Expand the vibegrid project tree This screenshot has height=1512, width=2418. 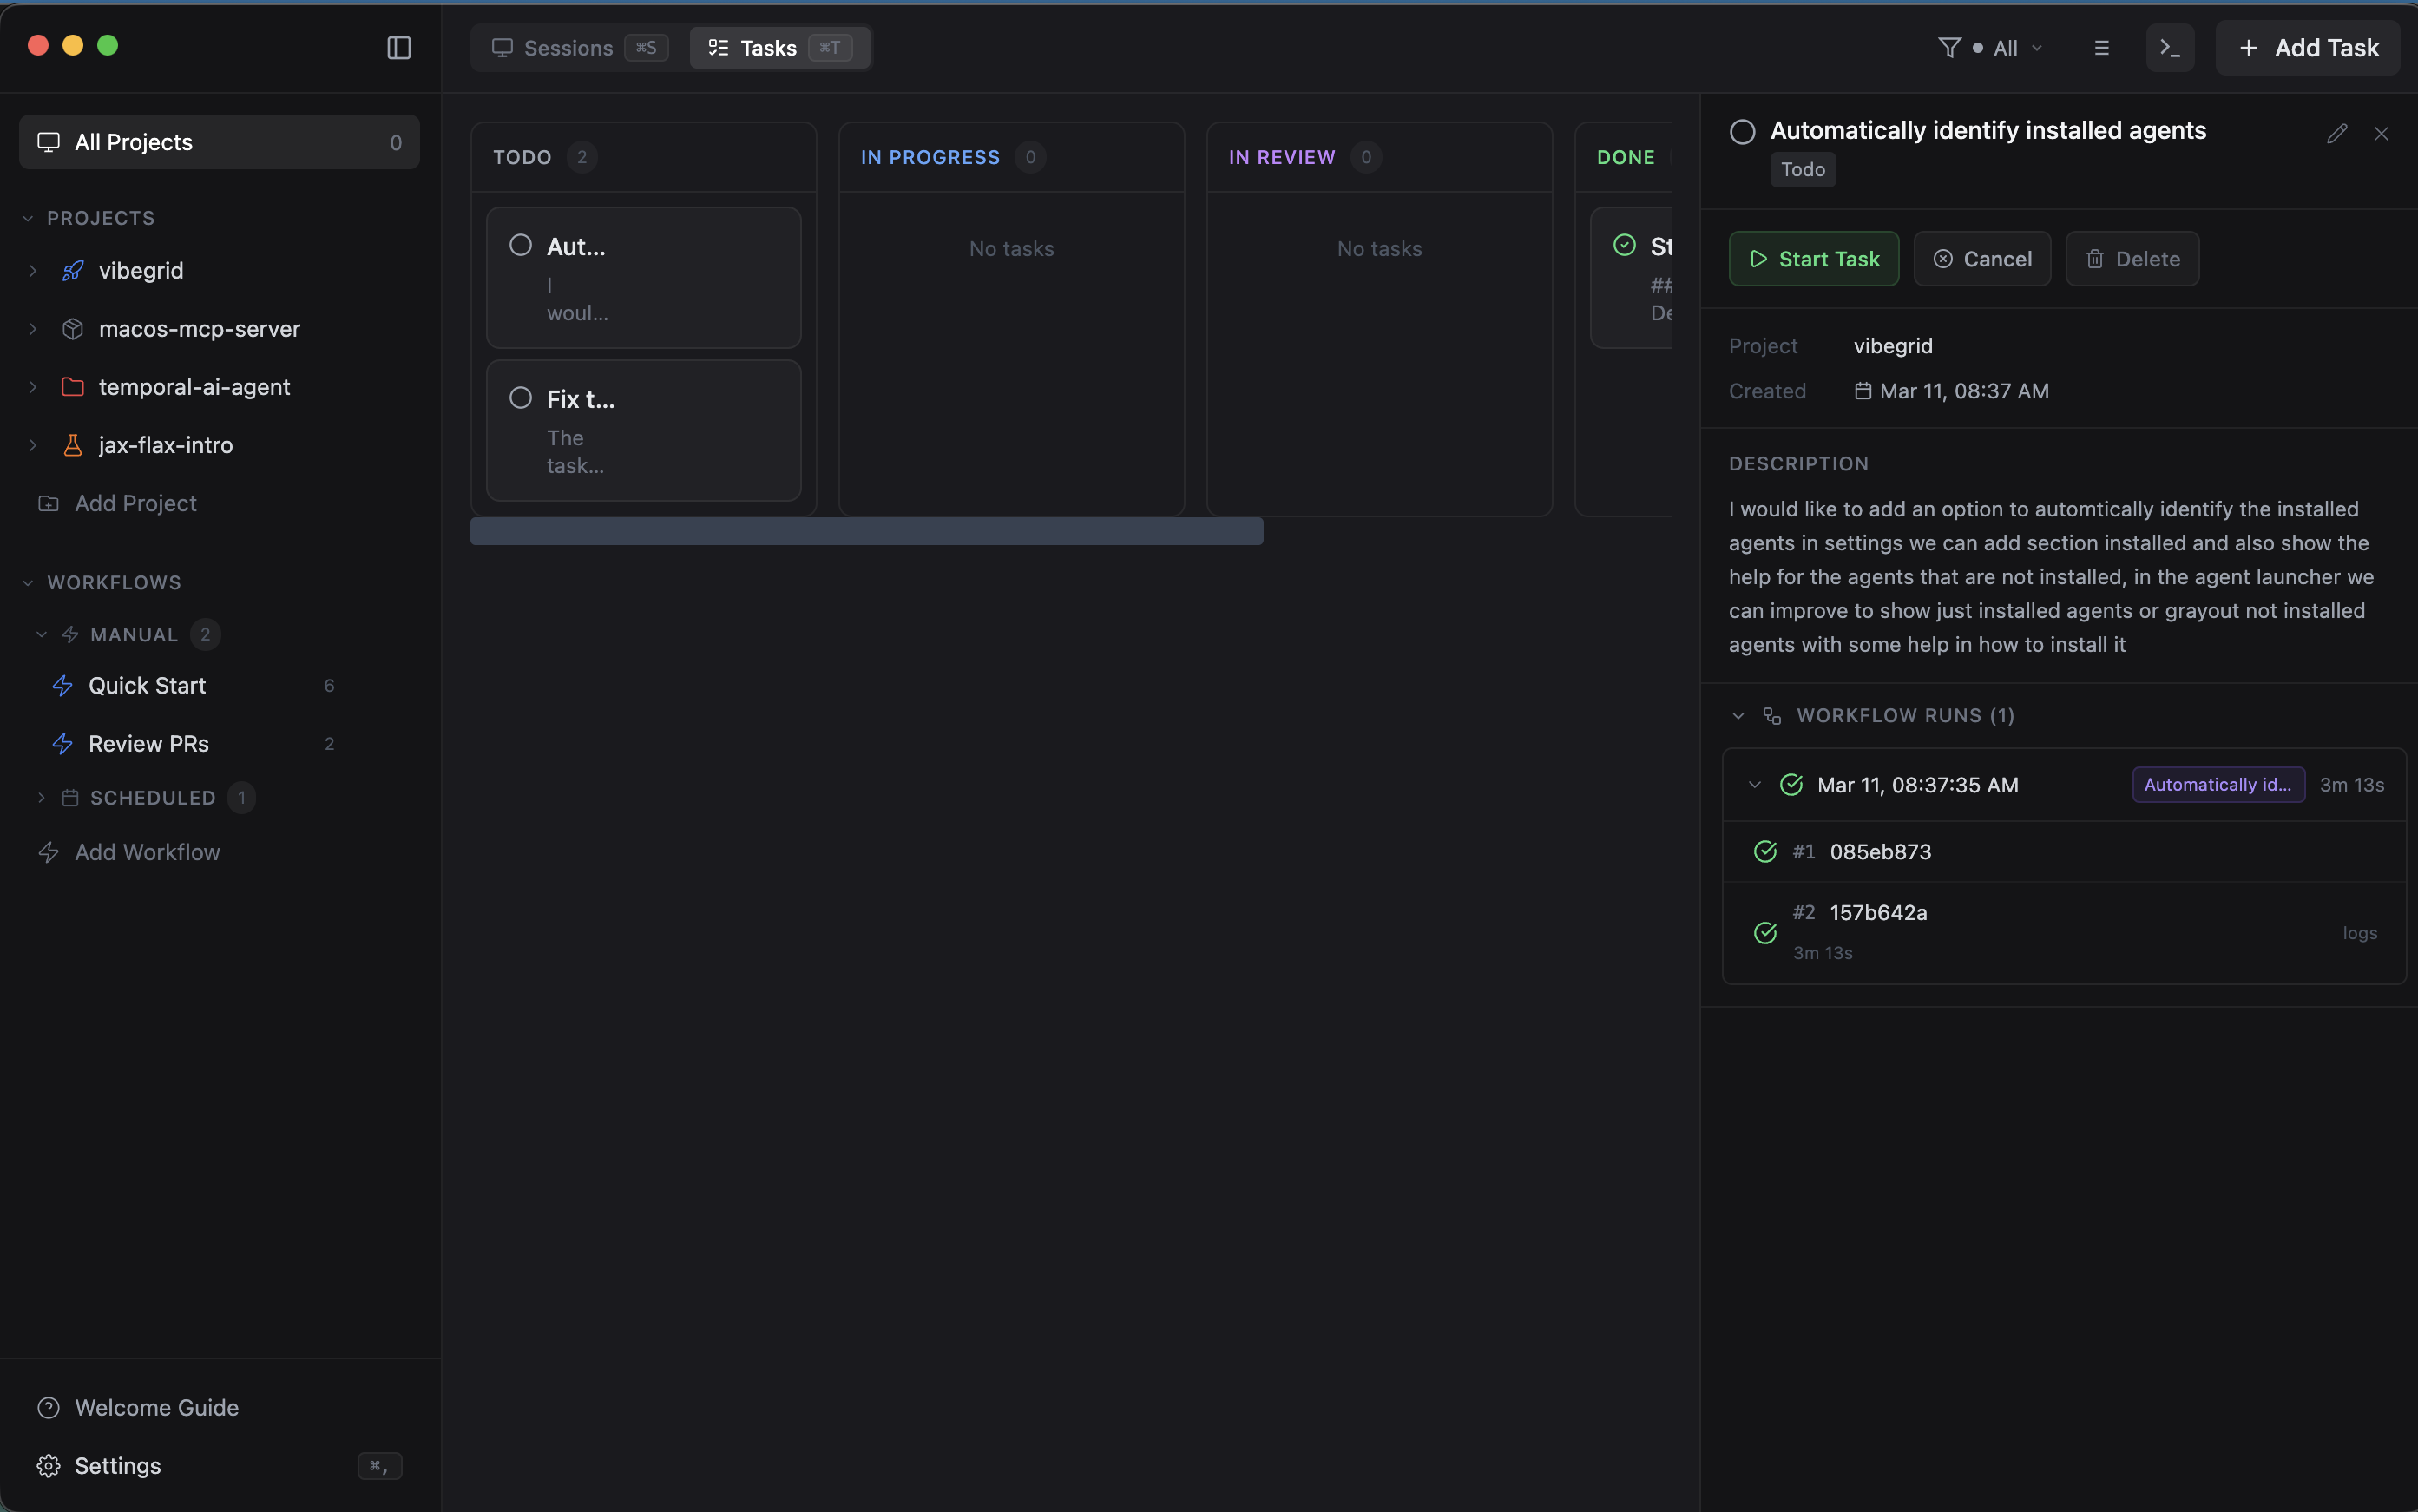coord(34,269)
